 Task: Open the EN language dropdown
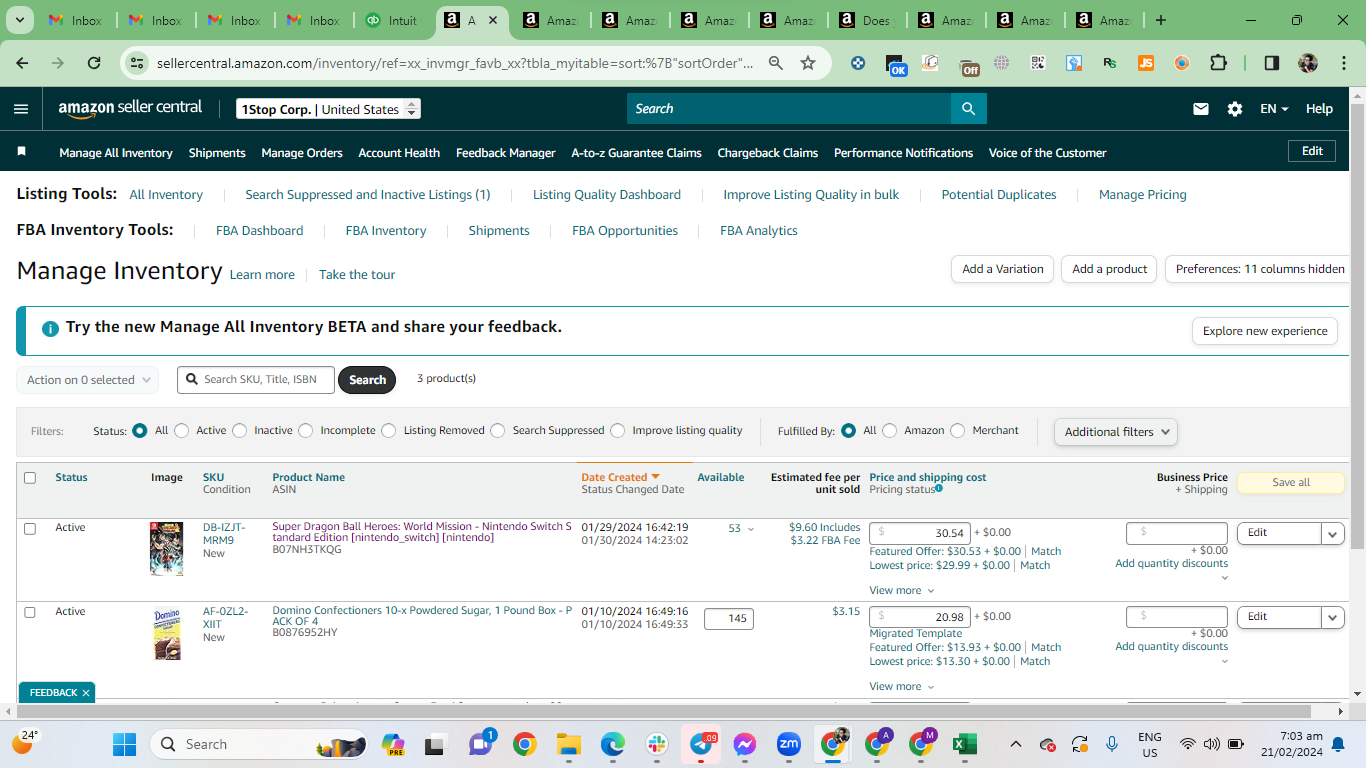(x=1274, y=109)
